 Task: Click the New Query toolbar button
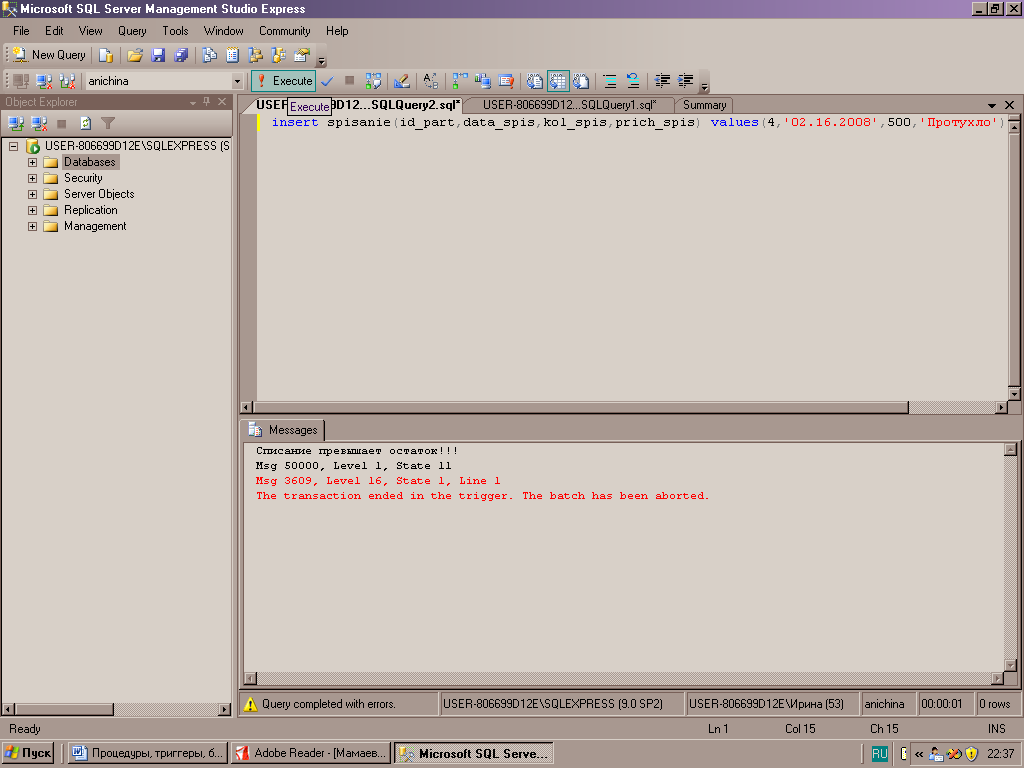(50, 56)
